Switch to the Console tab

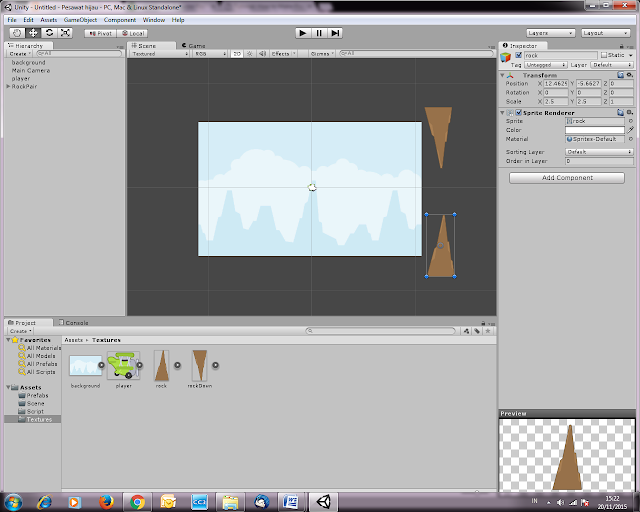73,323
